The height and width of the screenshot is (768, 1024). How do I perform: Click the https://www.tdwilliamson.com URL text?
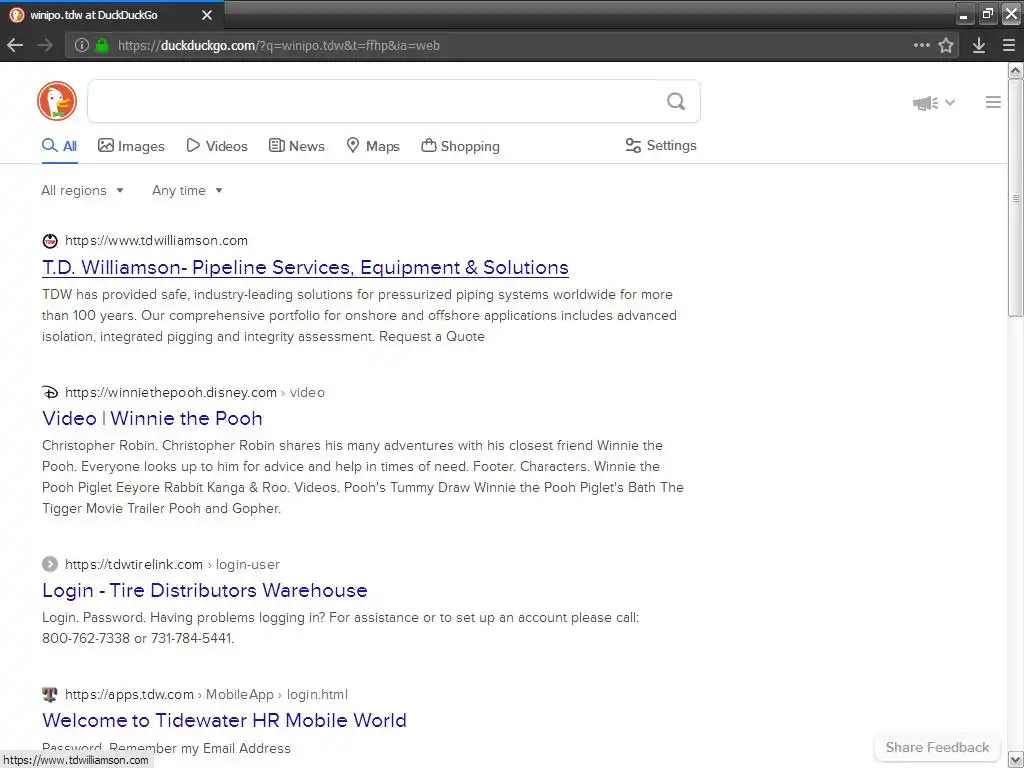tap(156, 240)
